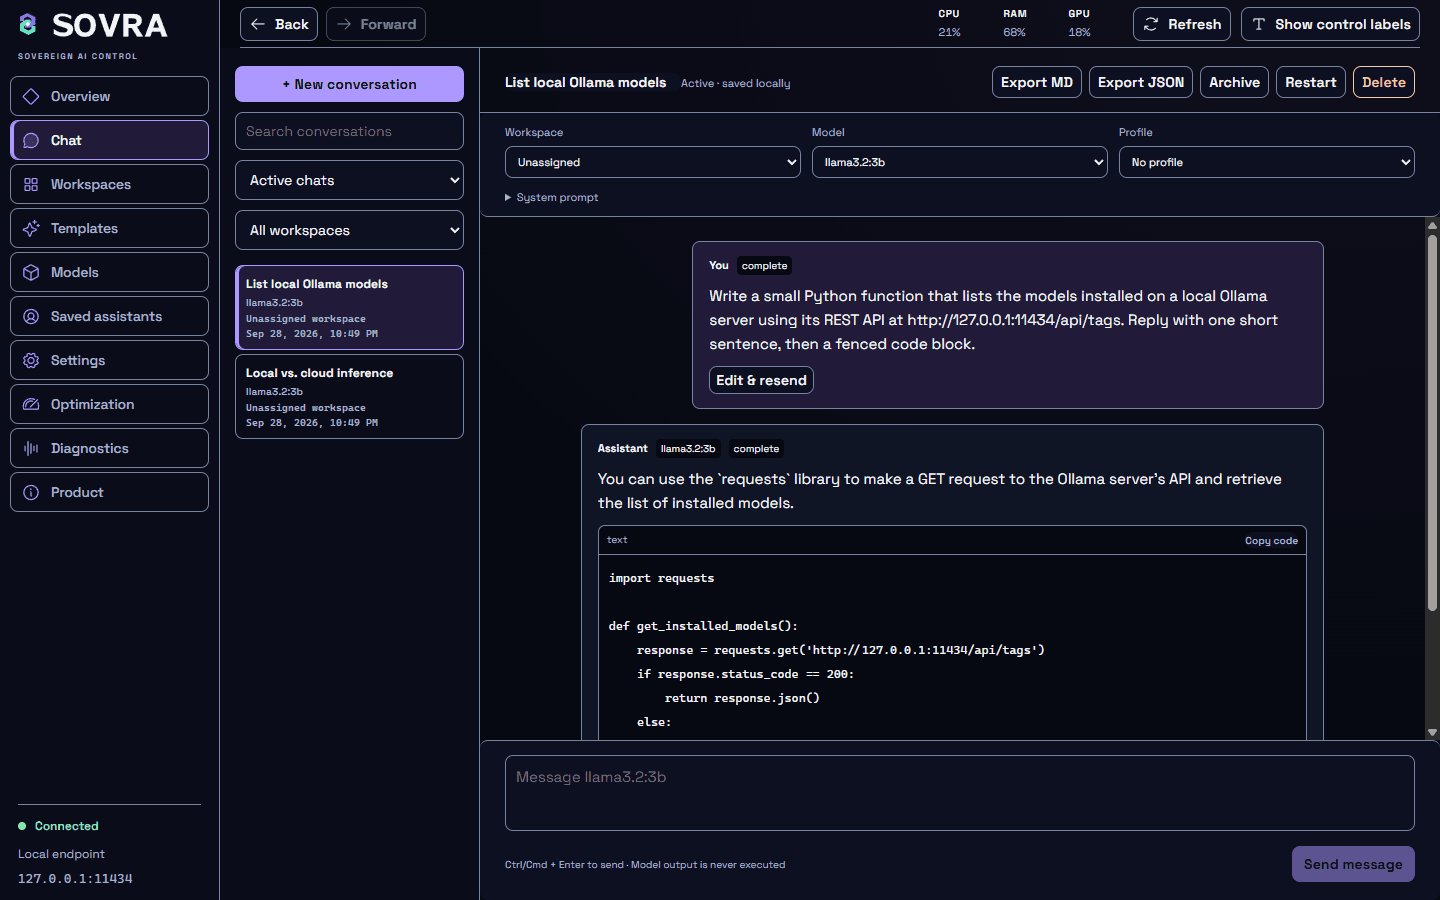Copy the code block with Copy code
The image size is (1440, 900).
(x=1271, y=540)
